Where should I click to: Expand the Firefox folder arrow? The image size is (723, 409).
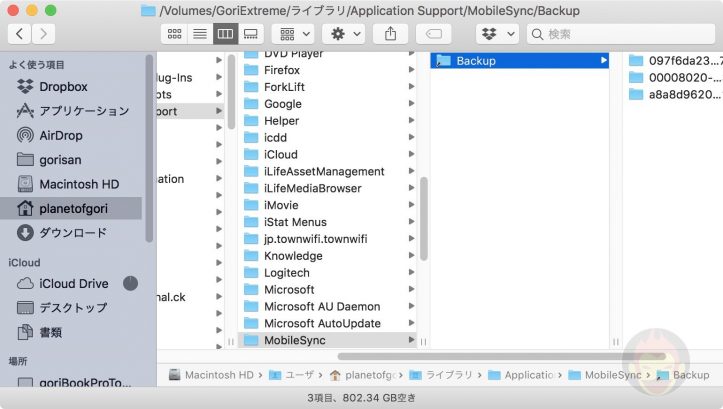411,70
